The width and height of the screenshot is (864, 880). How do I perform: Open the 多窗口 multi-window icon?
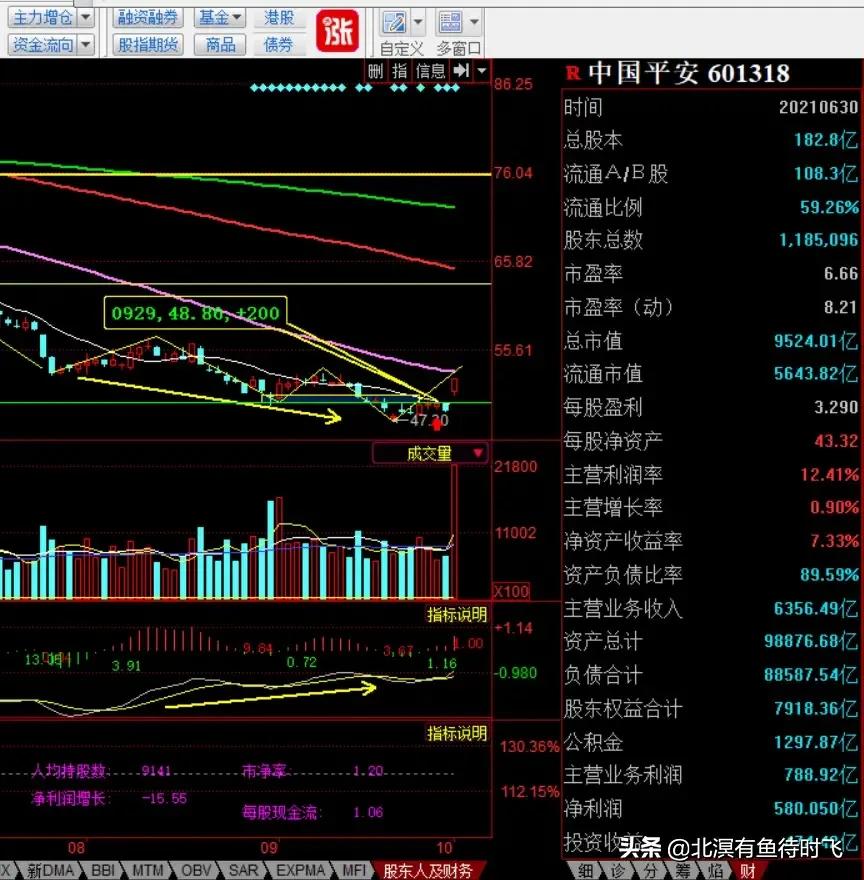(x=450, y=23)
